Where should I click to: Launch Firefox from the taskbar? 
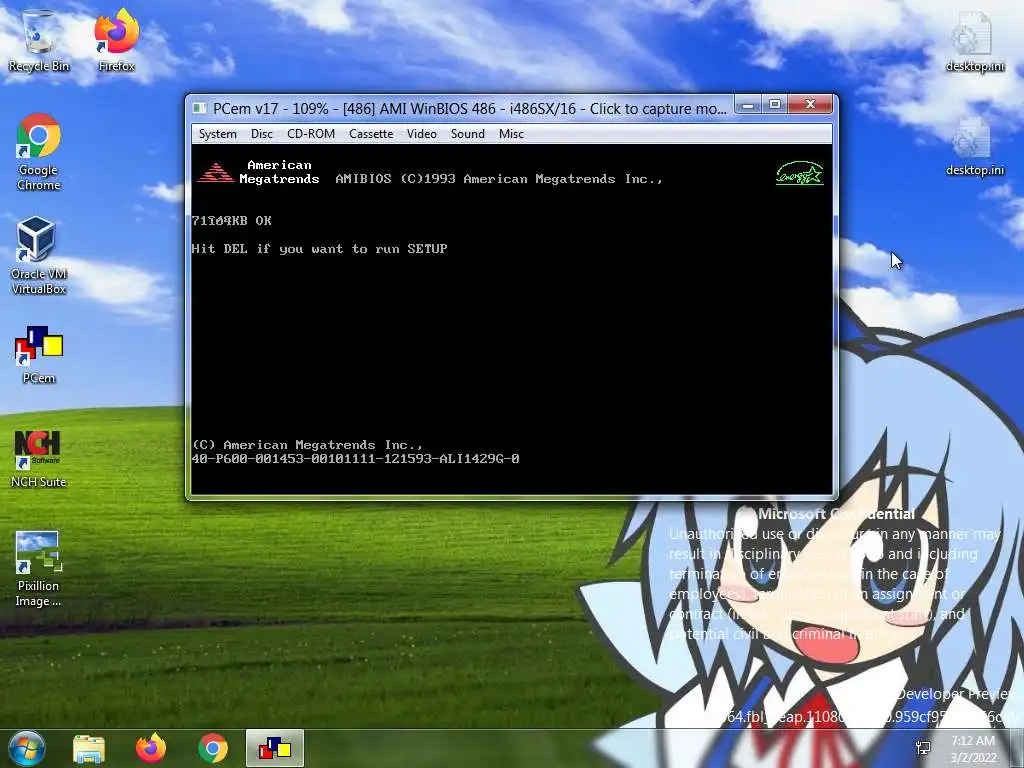pyautogui.click(x=151, y=748)
